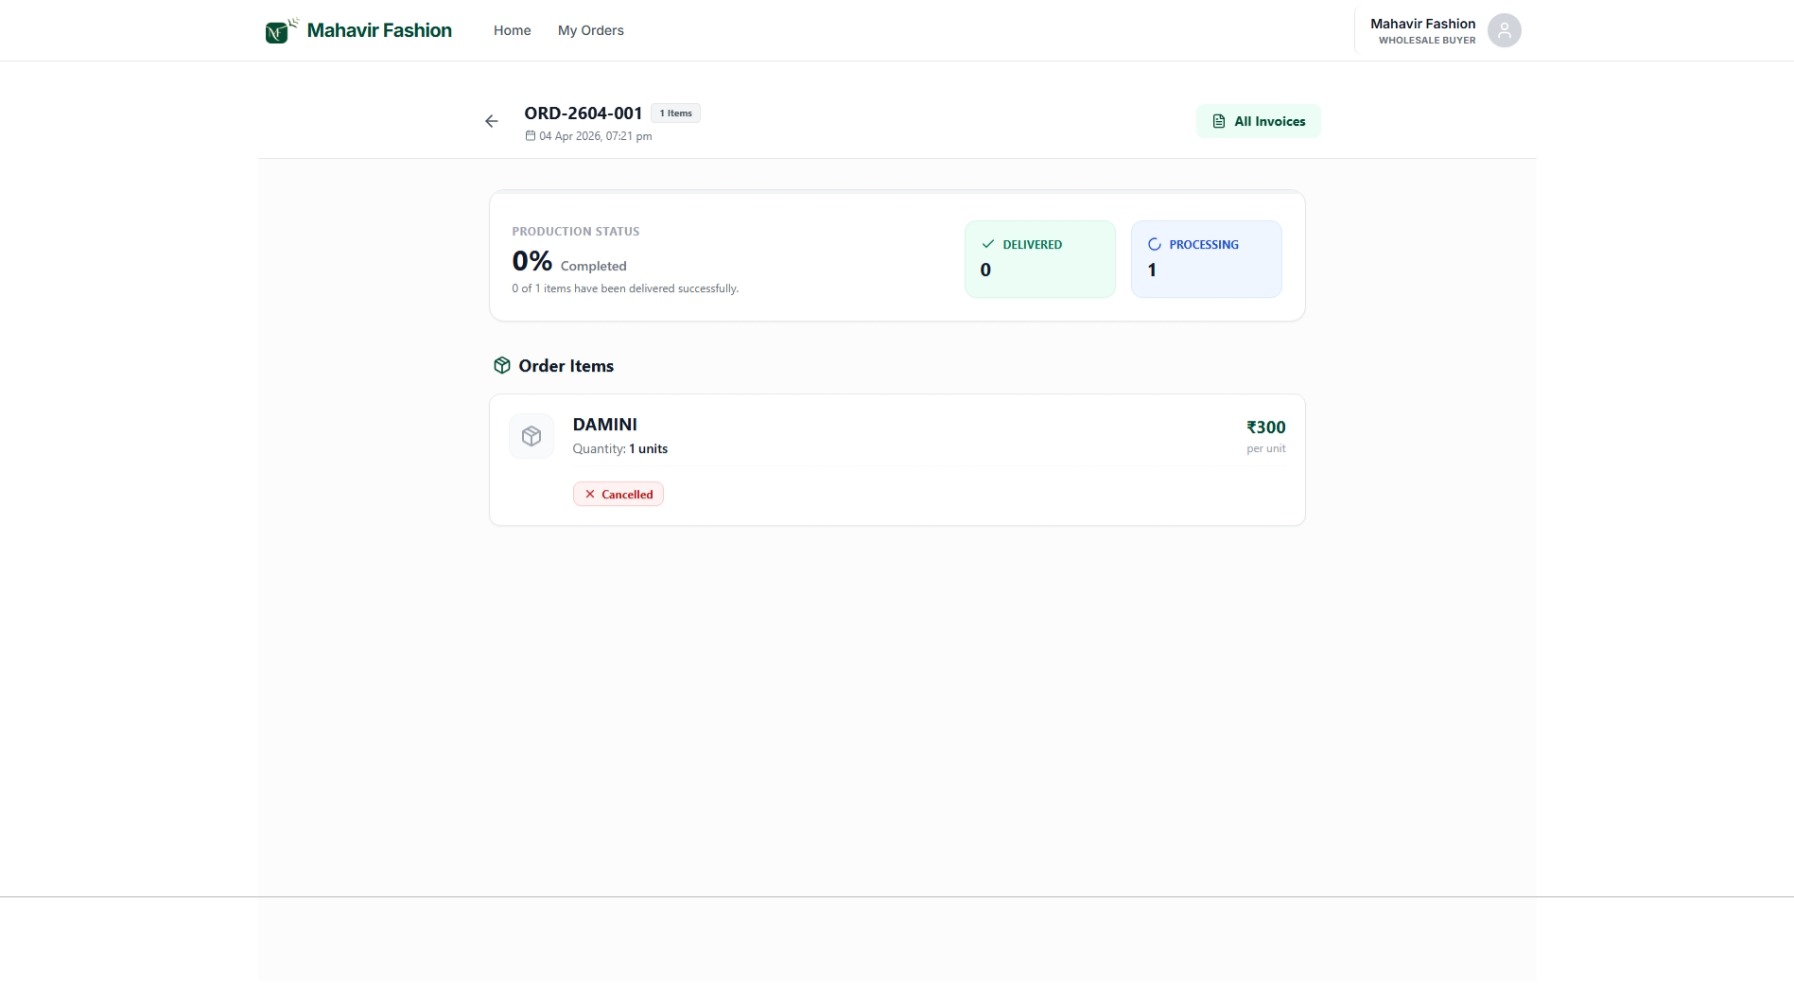Go to the Home menu item

511,31
